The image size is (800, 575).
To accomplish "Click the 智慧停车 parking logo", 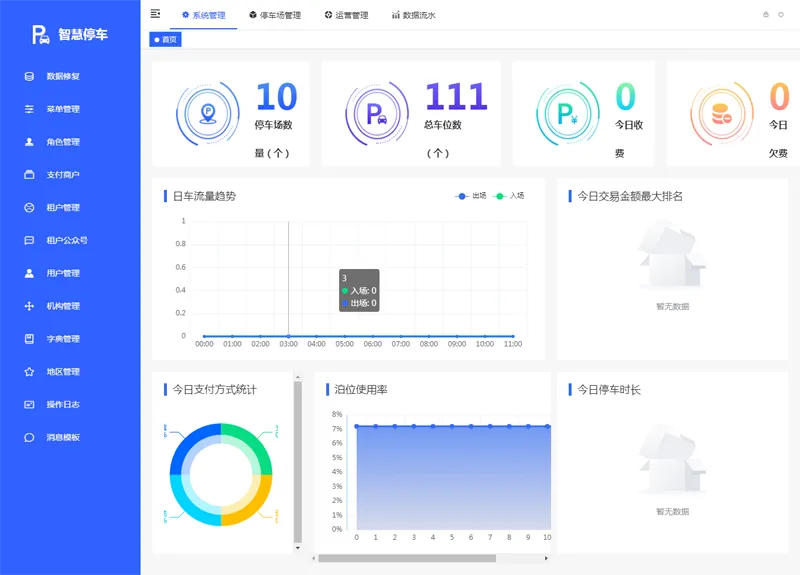I will click(70, 35).
